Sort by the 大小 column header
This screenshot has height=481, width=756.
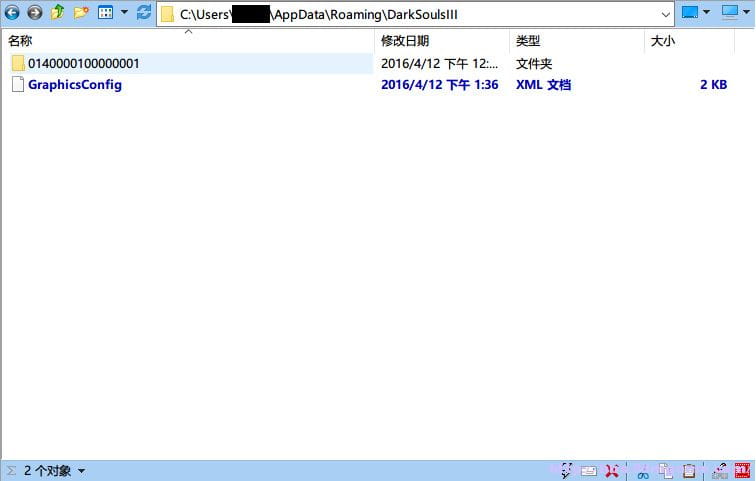point(663,41)
